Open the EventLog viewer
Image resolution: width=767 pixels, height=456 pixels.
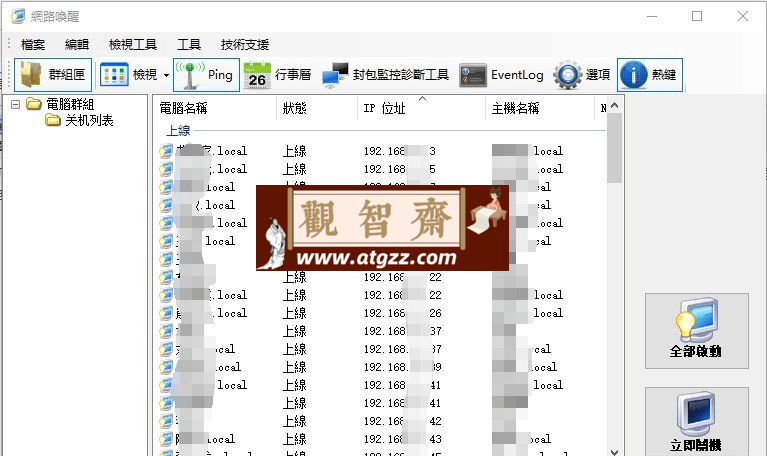coord(501,75)
